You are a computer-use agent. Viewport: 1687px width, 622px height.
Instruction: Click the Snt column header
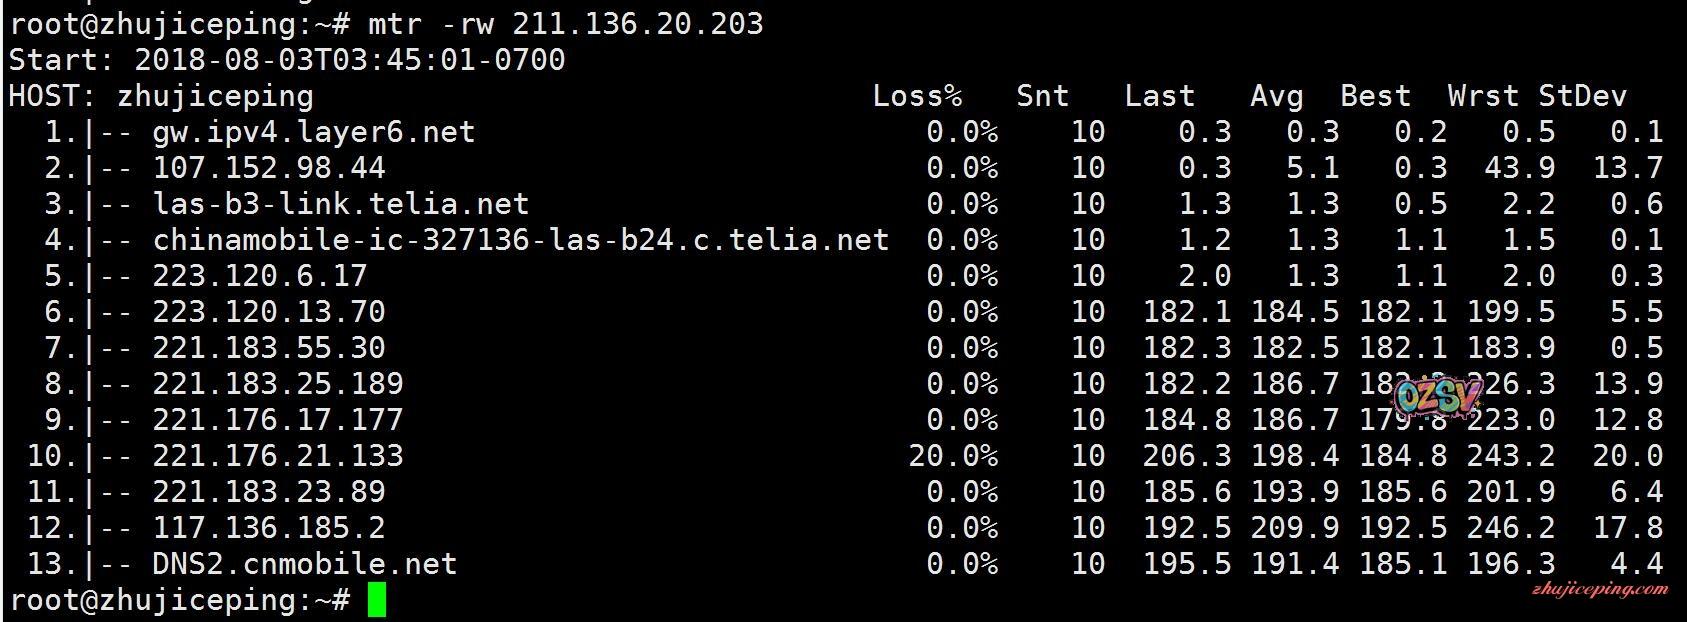coord(1042,96)
